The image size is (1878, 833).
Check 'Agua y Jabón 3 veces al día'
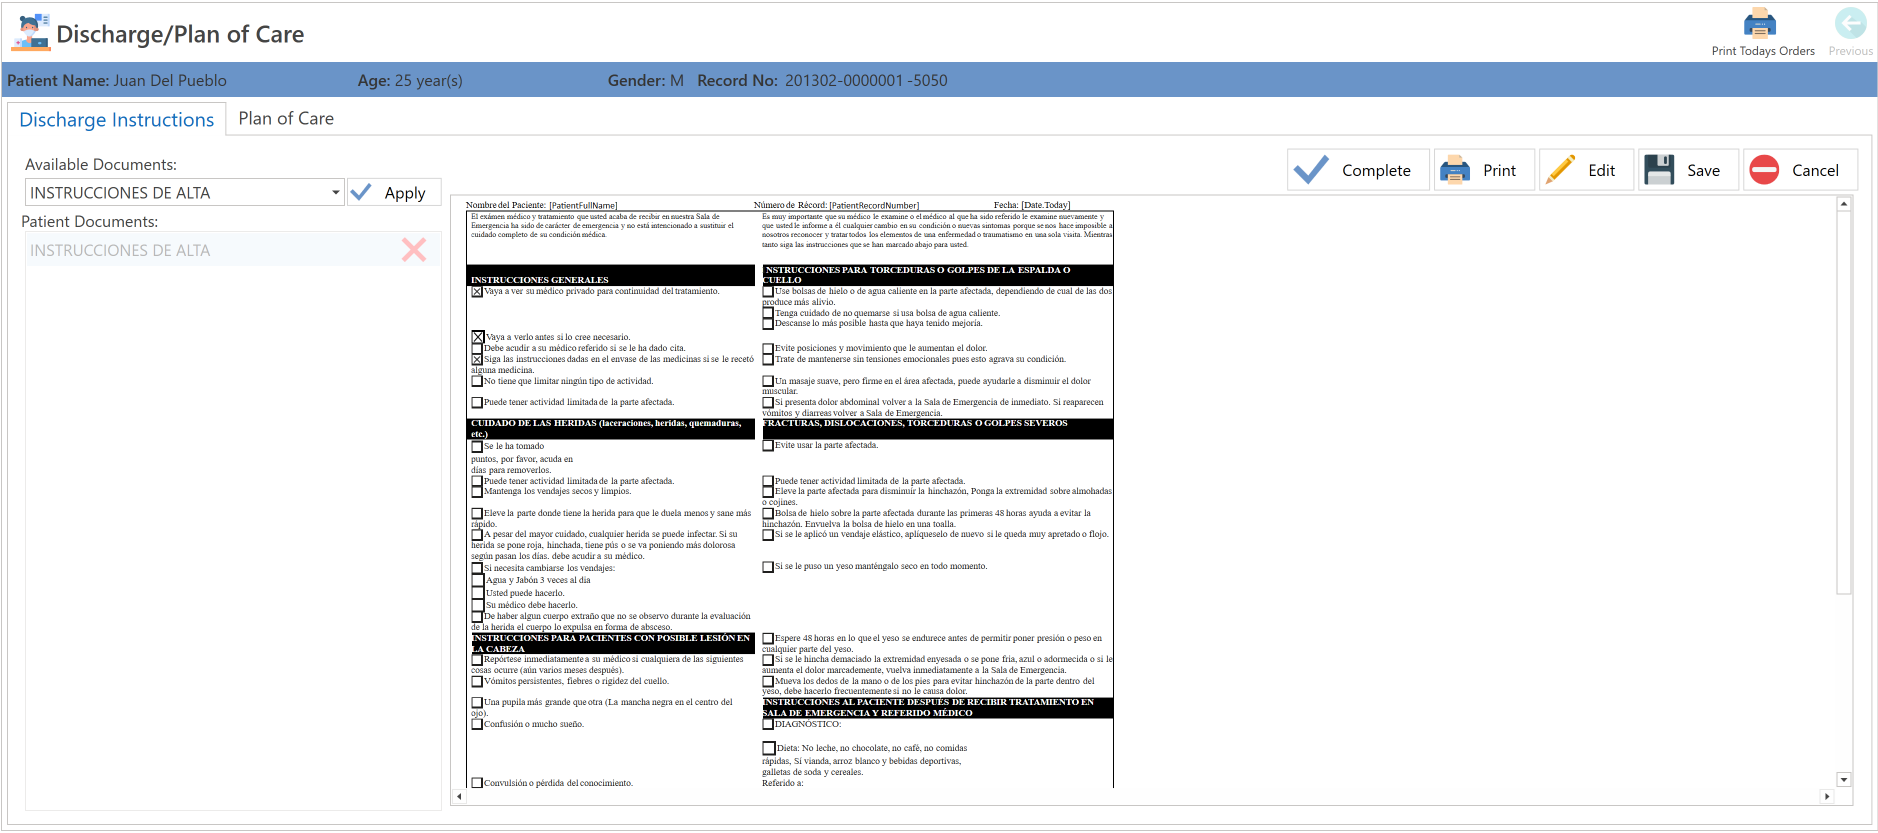coord(478,580)
